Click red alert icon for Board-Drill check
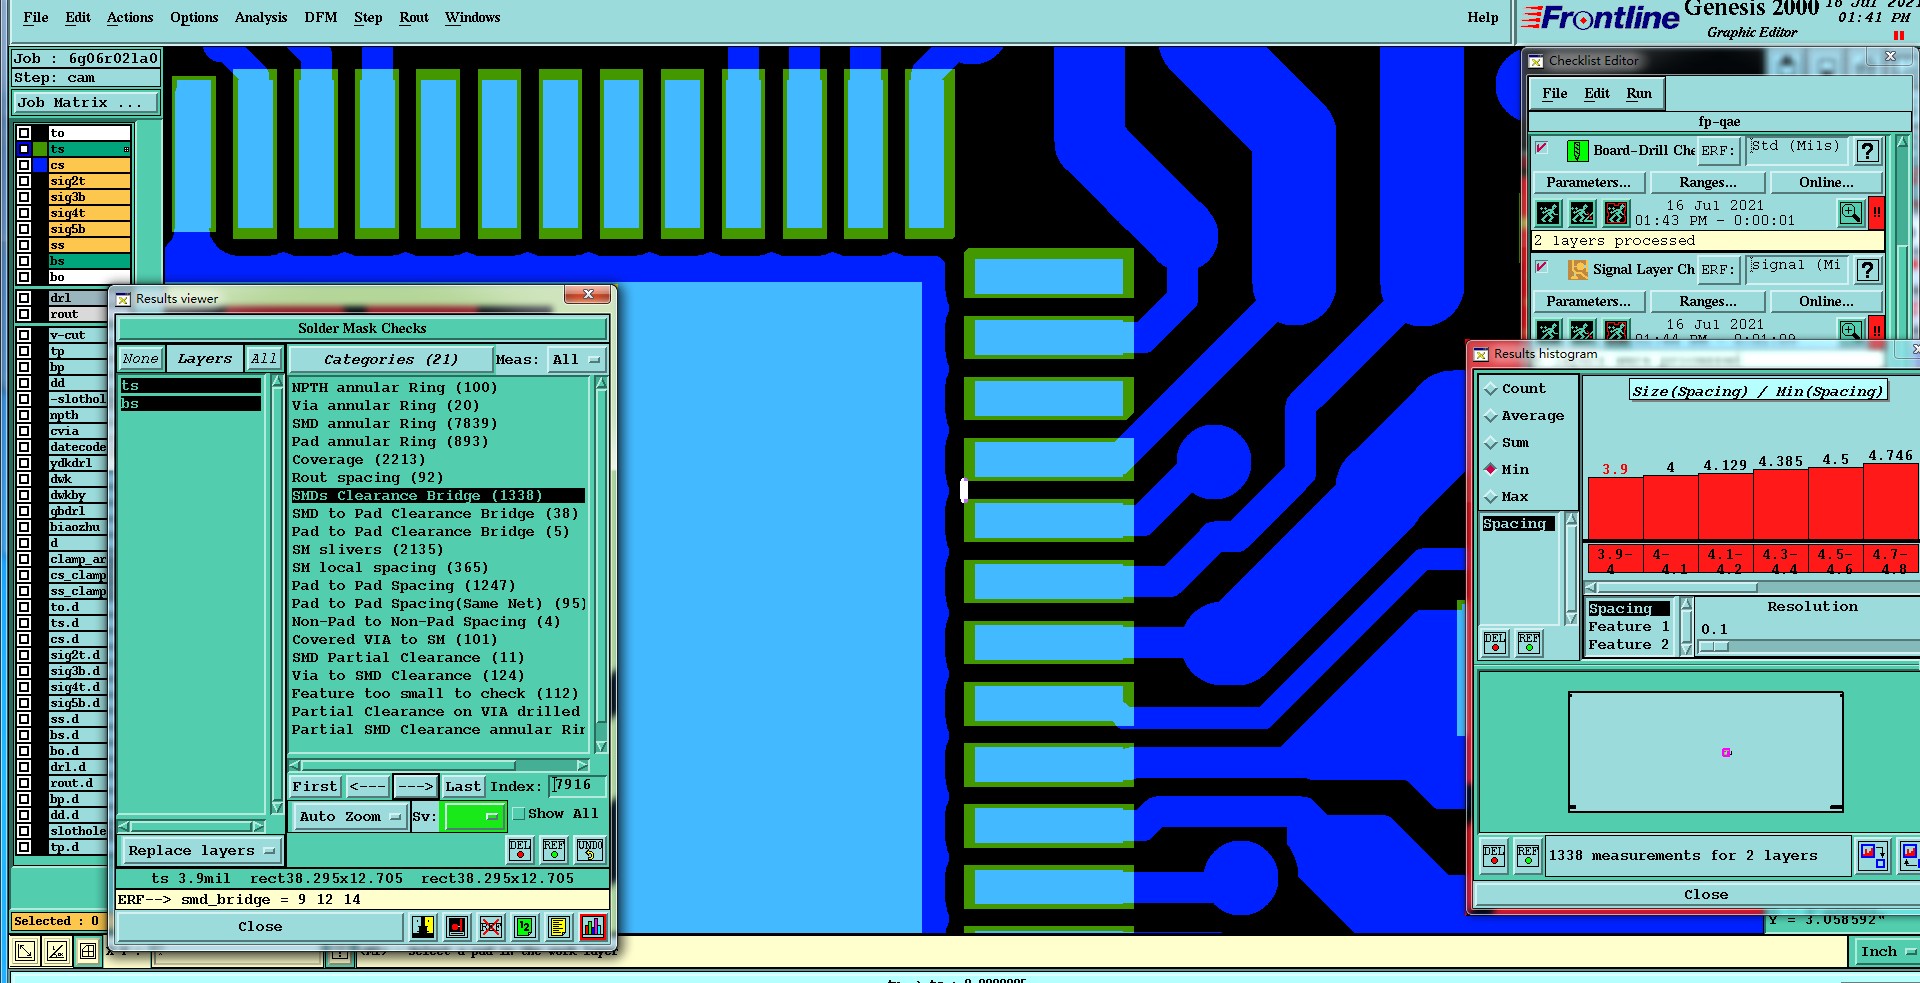This screenshot has height=983, width=1920. (x=1877, y=213)
